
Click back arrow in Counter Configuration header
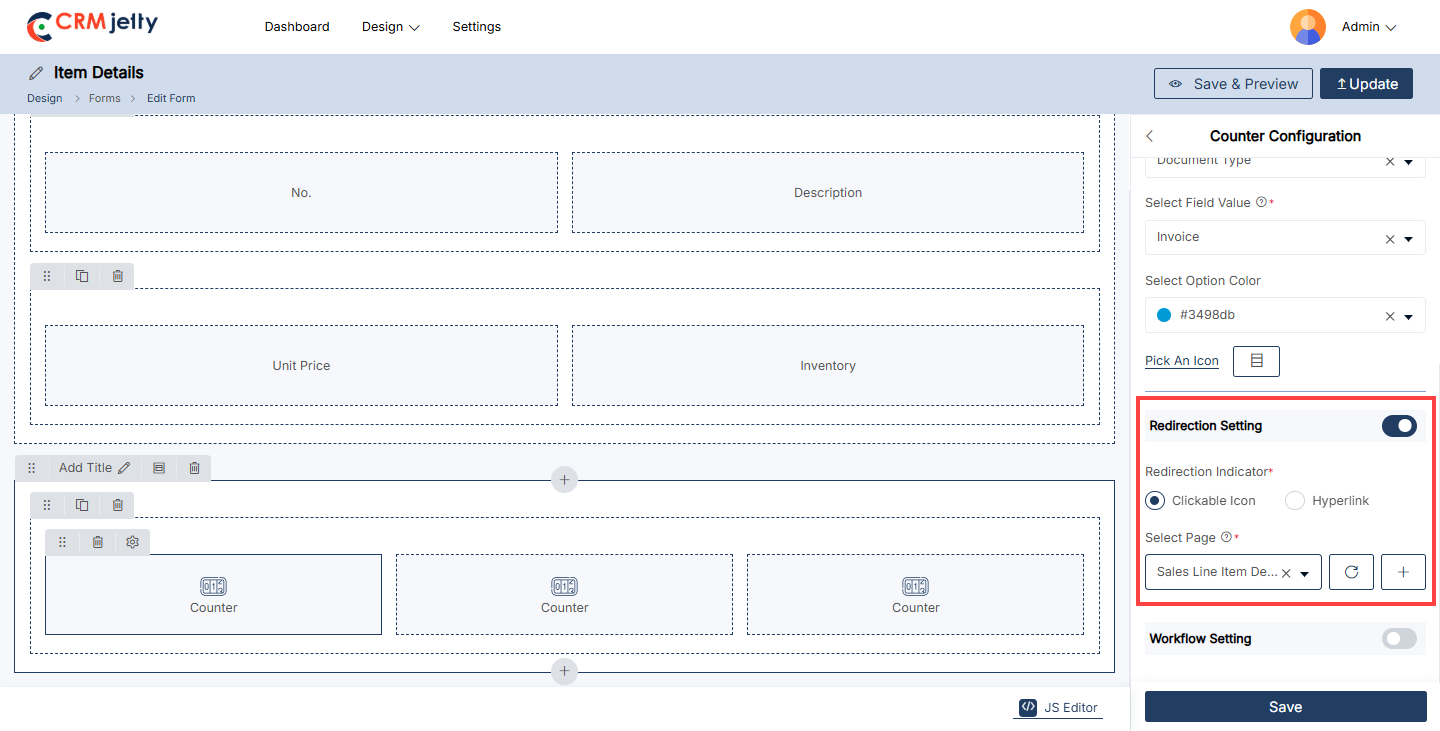[1150, 136]
